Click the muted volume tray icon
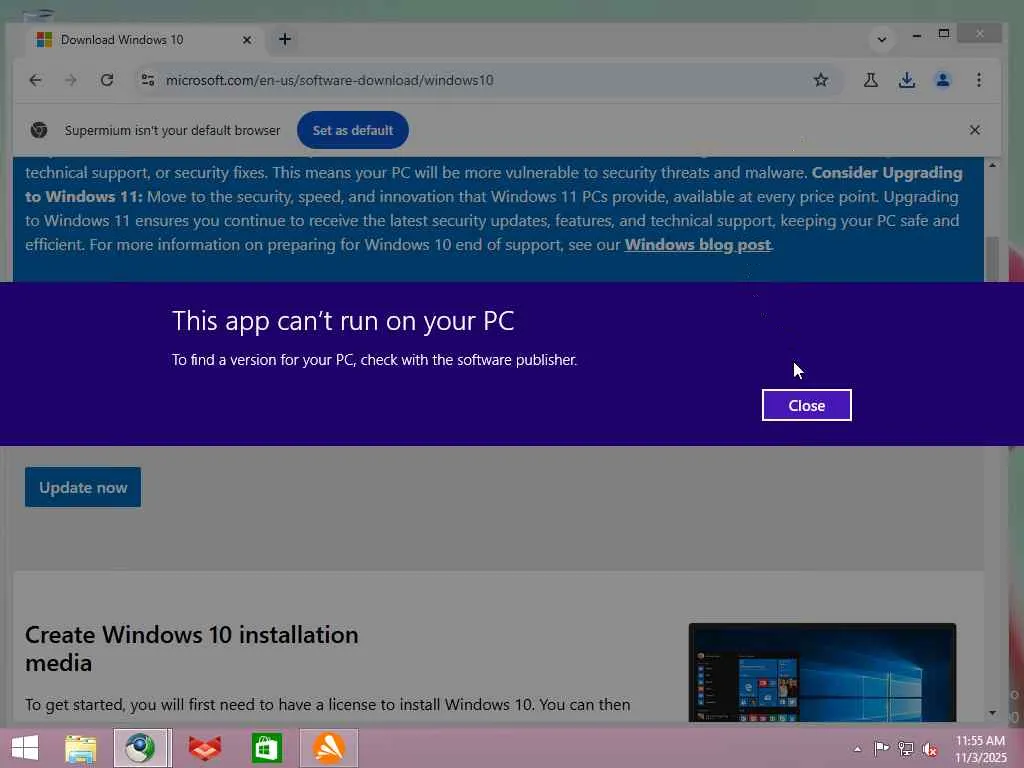This screenshot has width=1024, height=768. (x=930, y=749)
